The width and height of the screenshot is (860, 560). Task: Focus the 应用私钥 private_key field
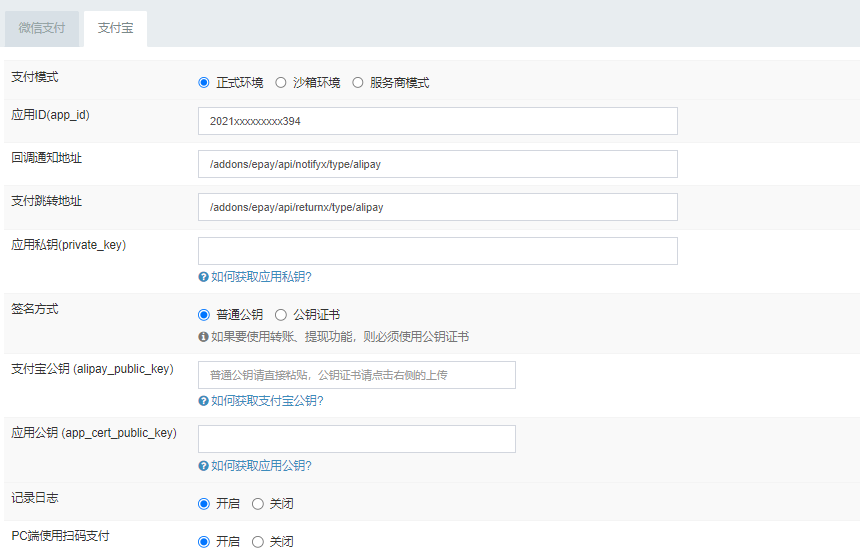coord(438,251)
